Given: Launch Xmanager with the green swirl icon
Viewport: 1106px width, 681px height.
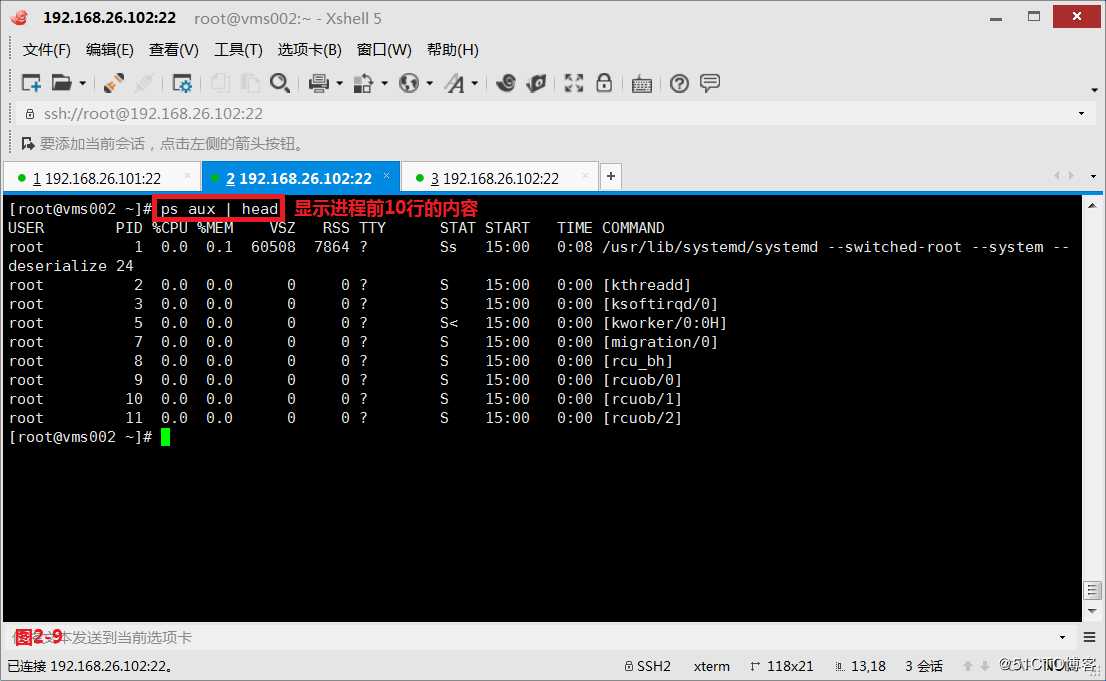Looking at the screenshot, I should 537,83.
